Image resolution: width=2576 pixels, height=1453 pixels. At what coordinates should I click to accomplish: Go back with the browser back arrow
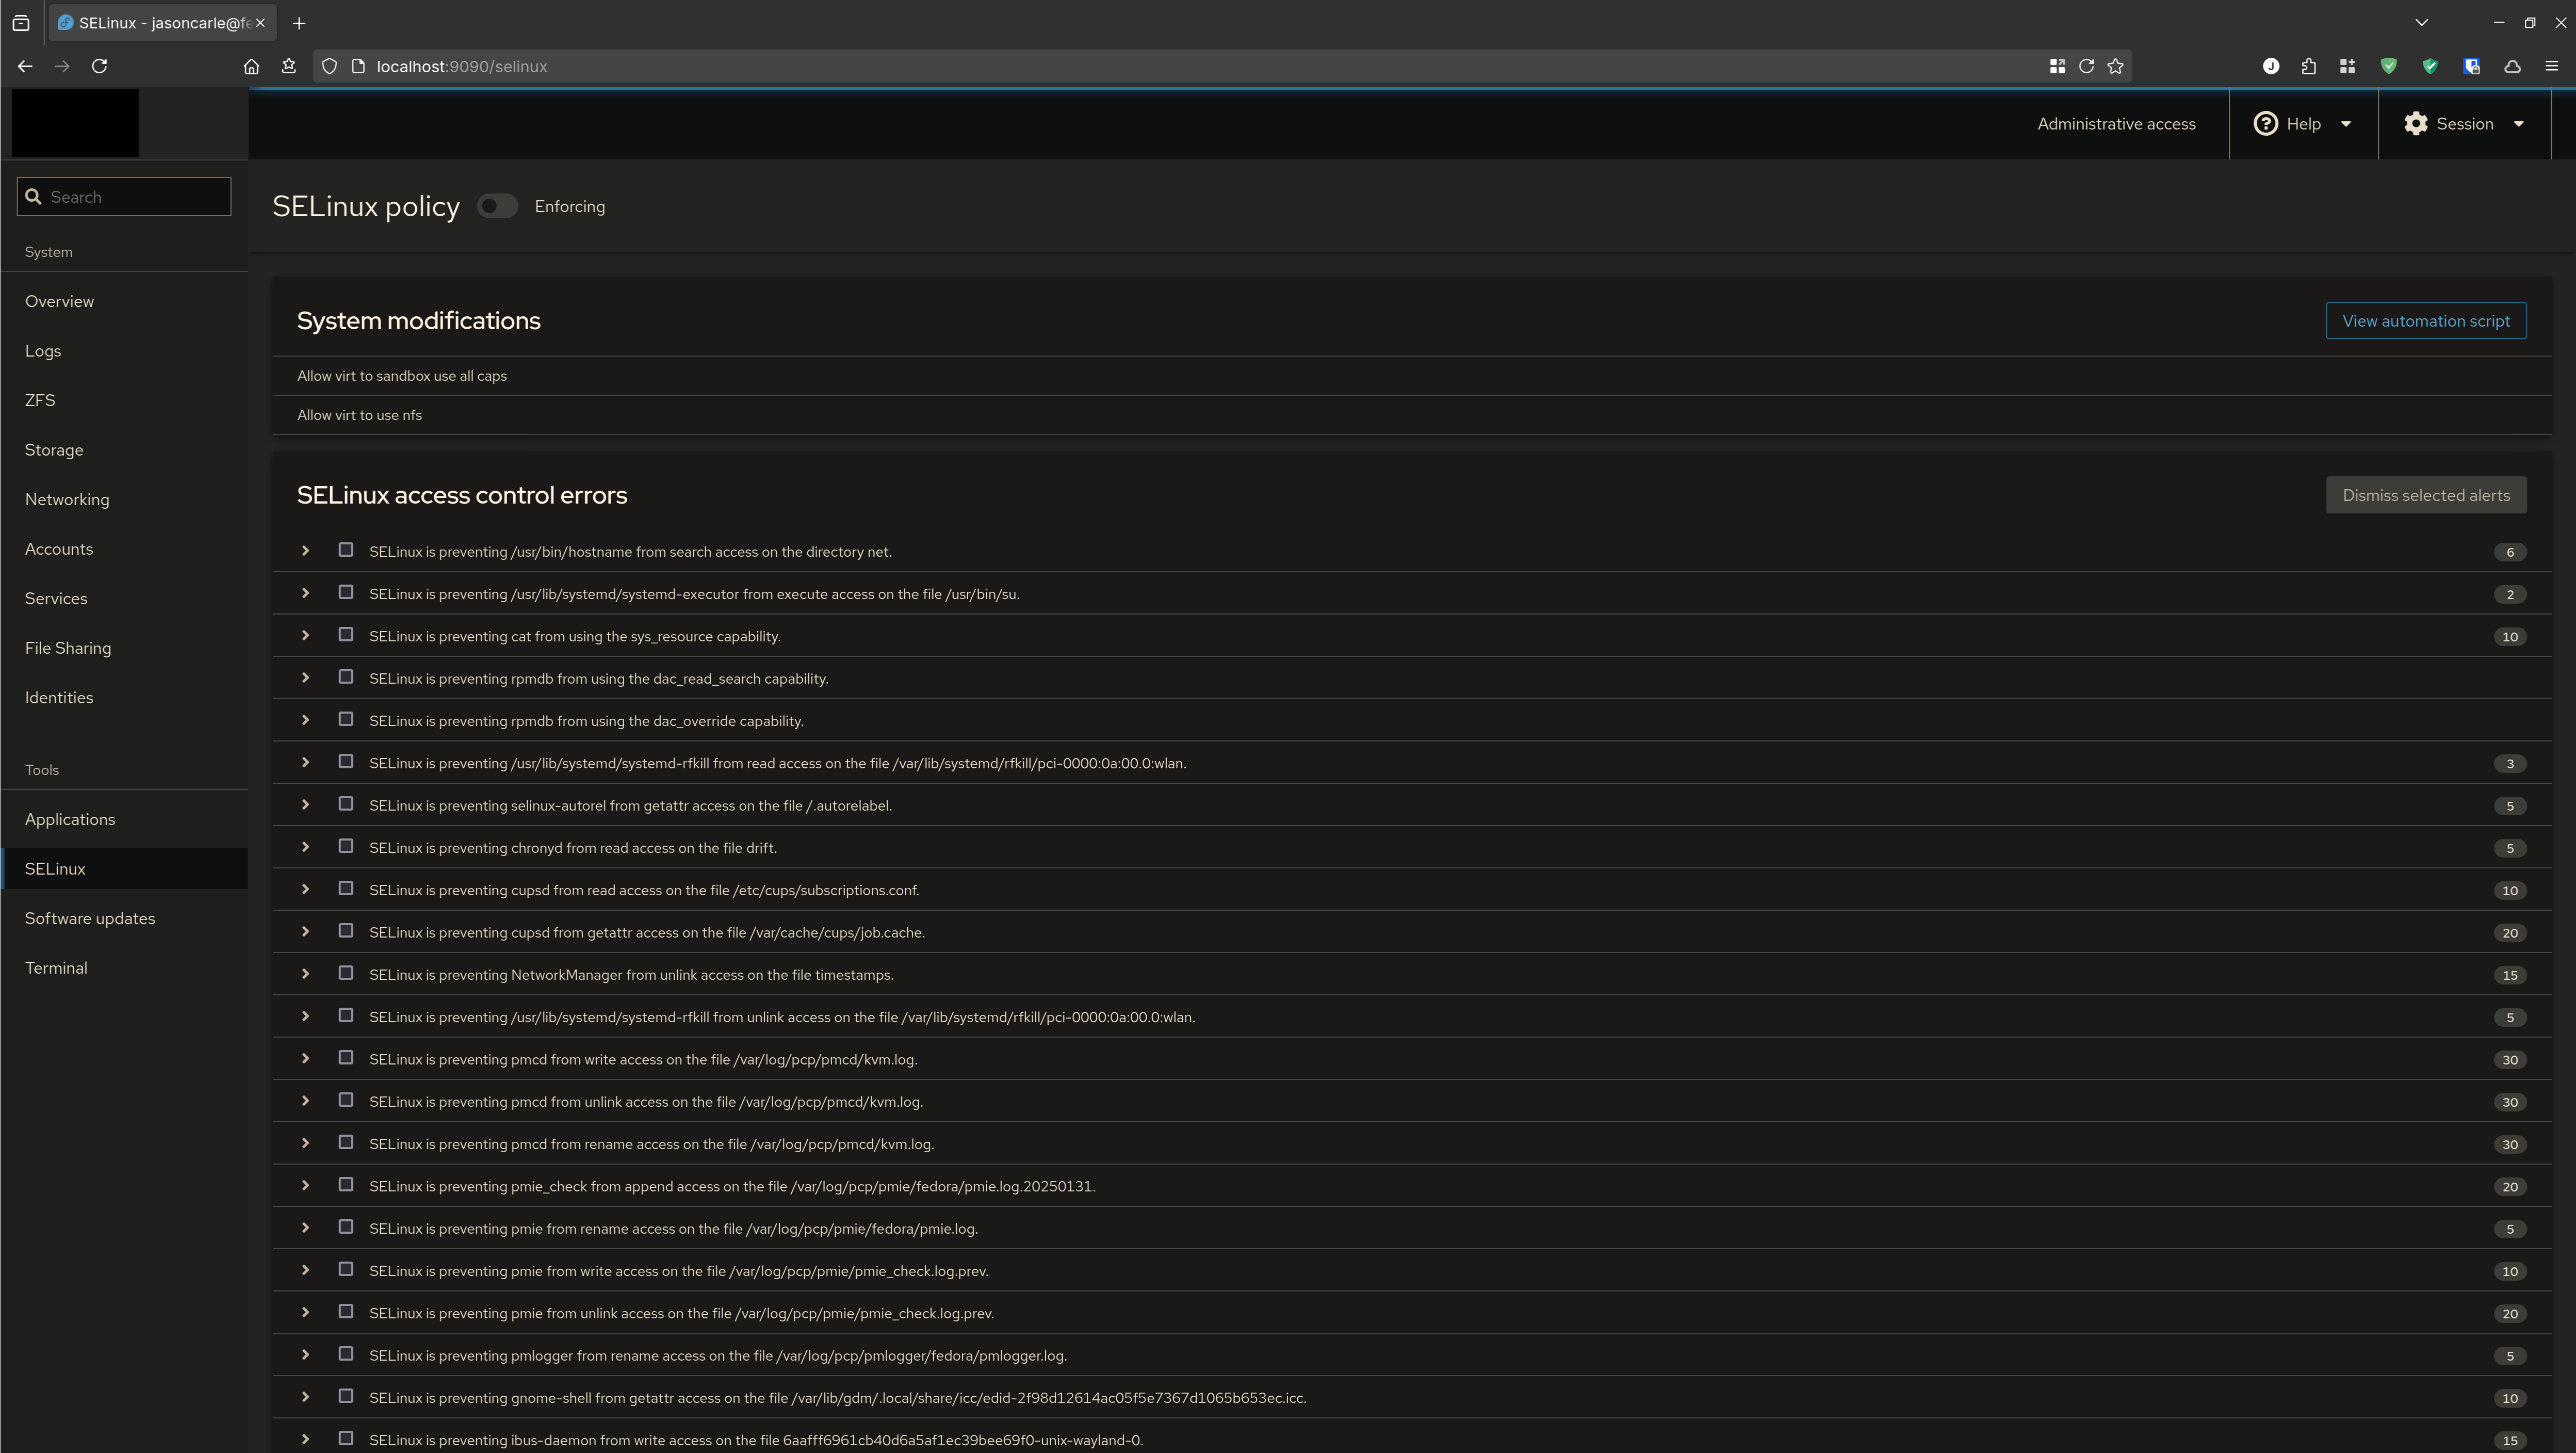25,66
